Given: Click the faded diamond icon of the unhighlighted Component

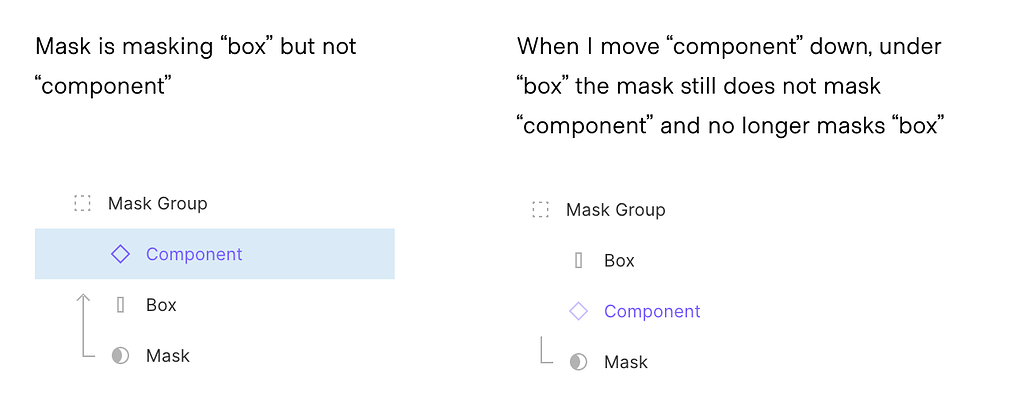Looking at the screenshot, I should click(x=578, y=312).
